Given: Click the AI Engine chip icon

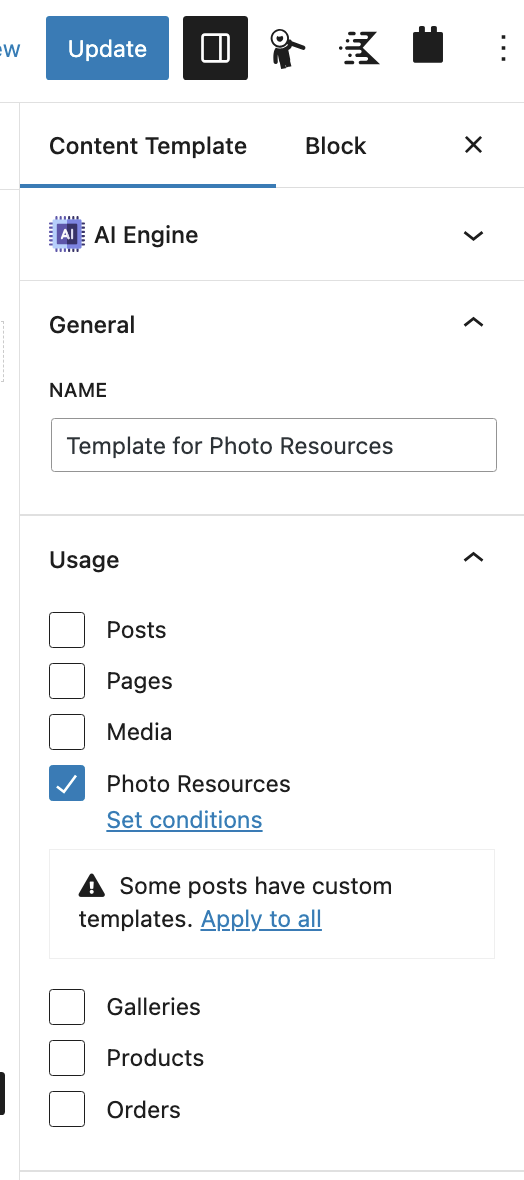Looking at the screenshot, I should coord(67,235).
